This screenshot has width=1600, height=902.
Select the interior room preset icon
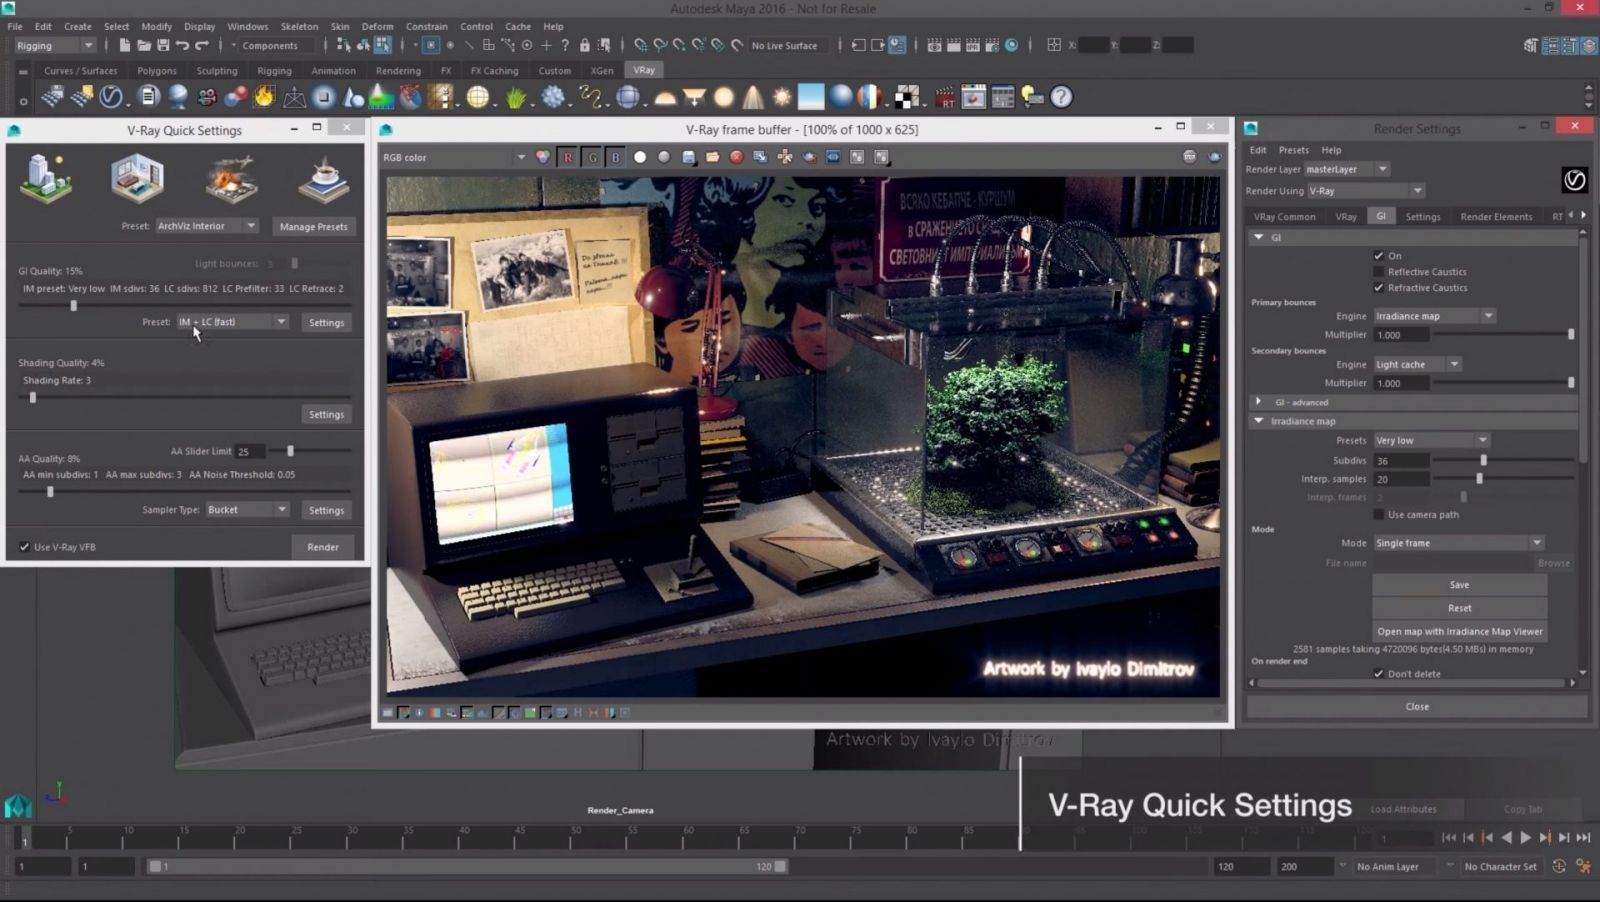point(137,179)
